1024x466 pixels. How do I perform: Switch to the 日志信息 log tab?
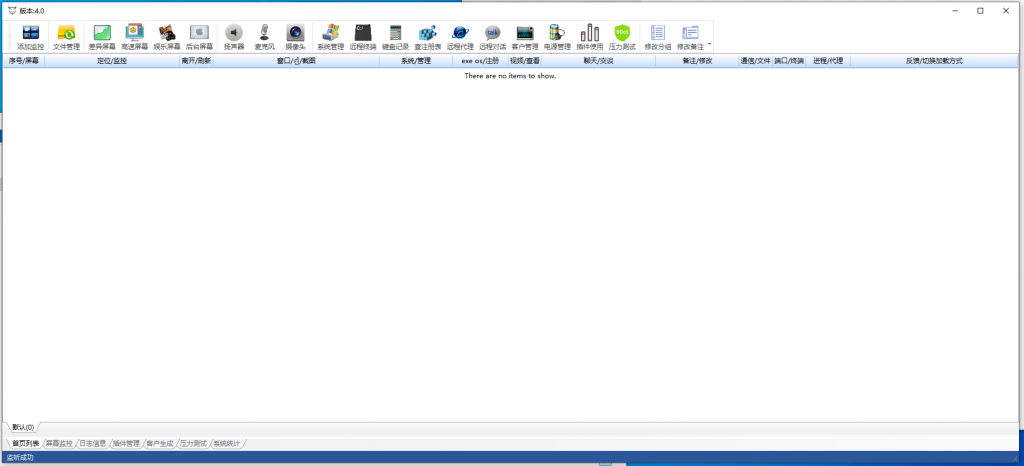coord(92,443)
